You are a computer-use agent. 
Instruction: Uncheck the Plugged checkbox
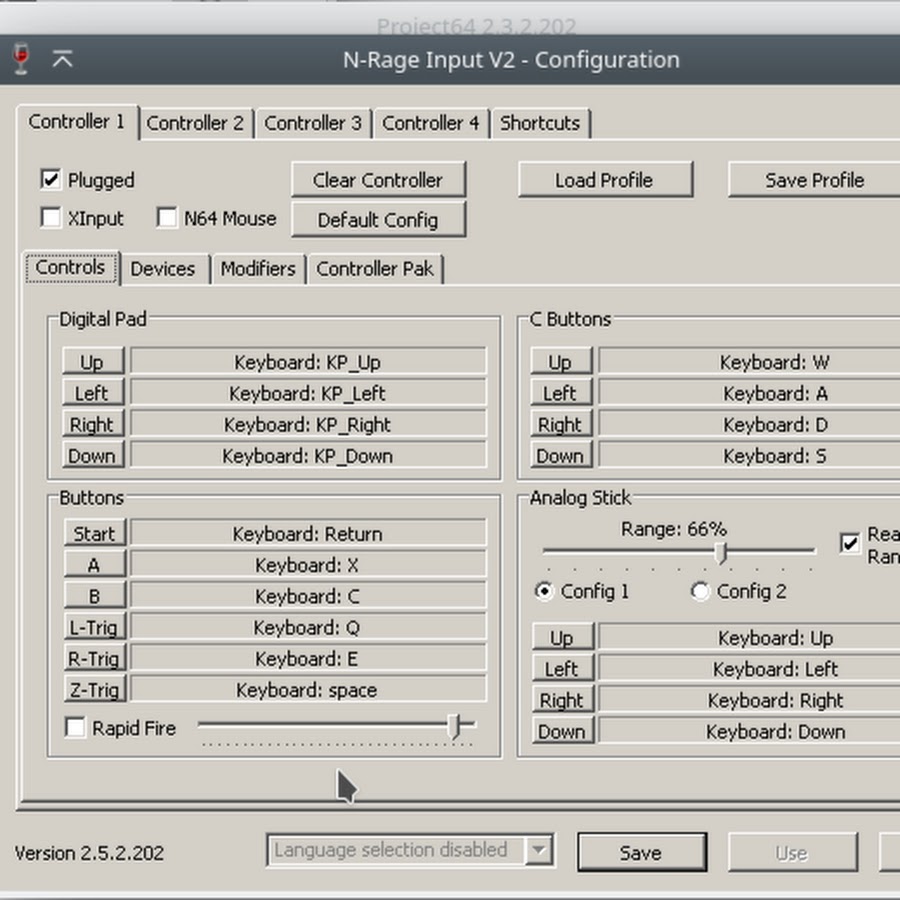(x=51, y=180)
